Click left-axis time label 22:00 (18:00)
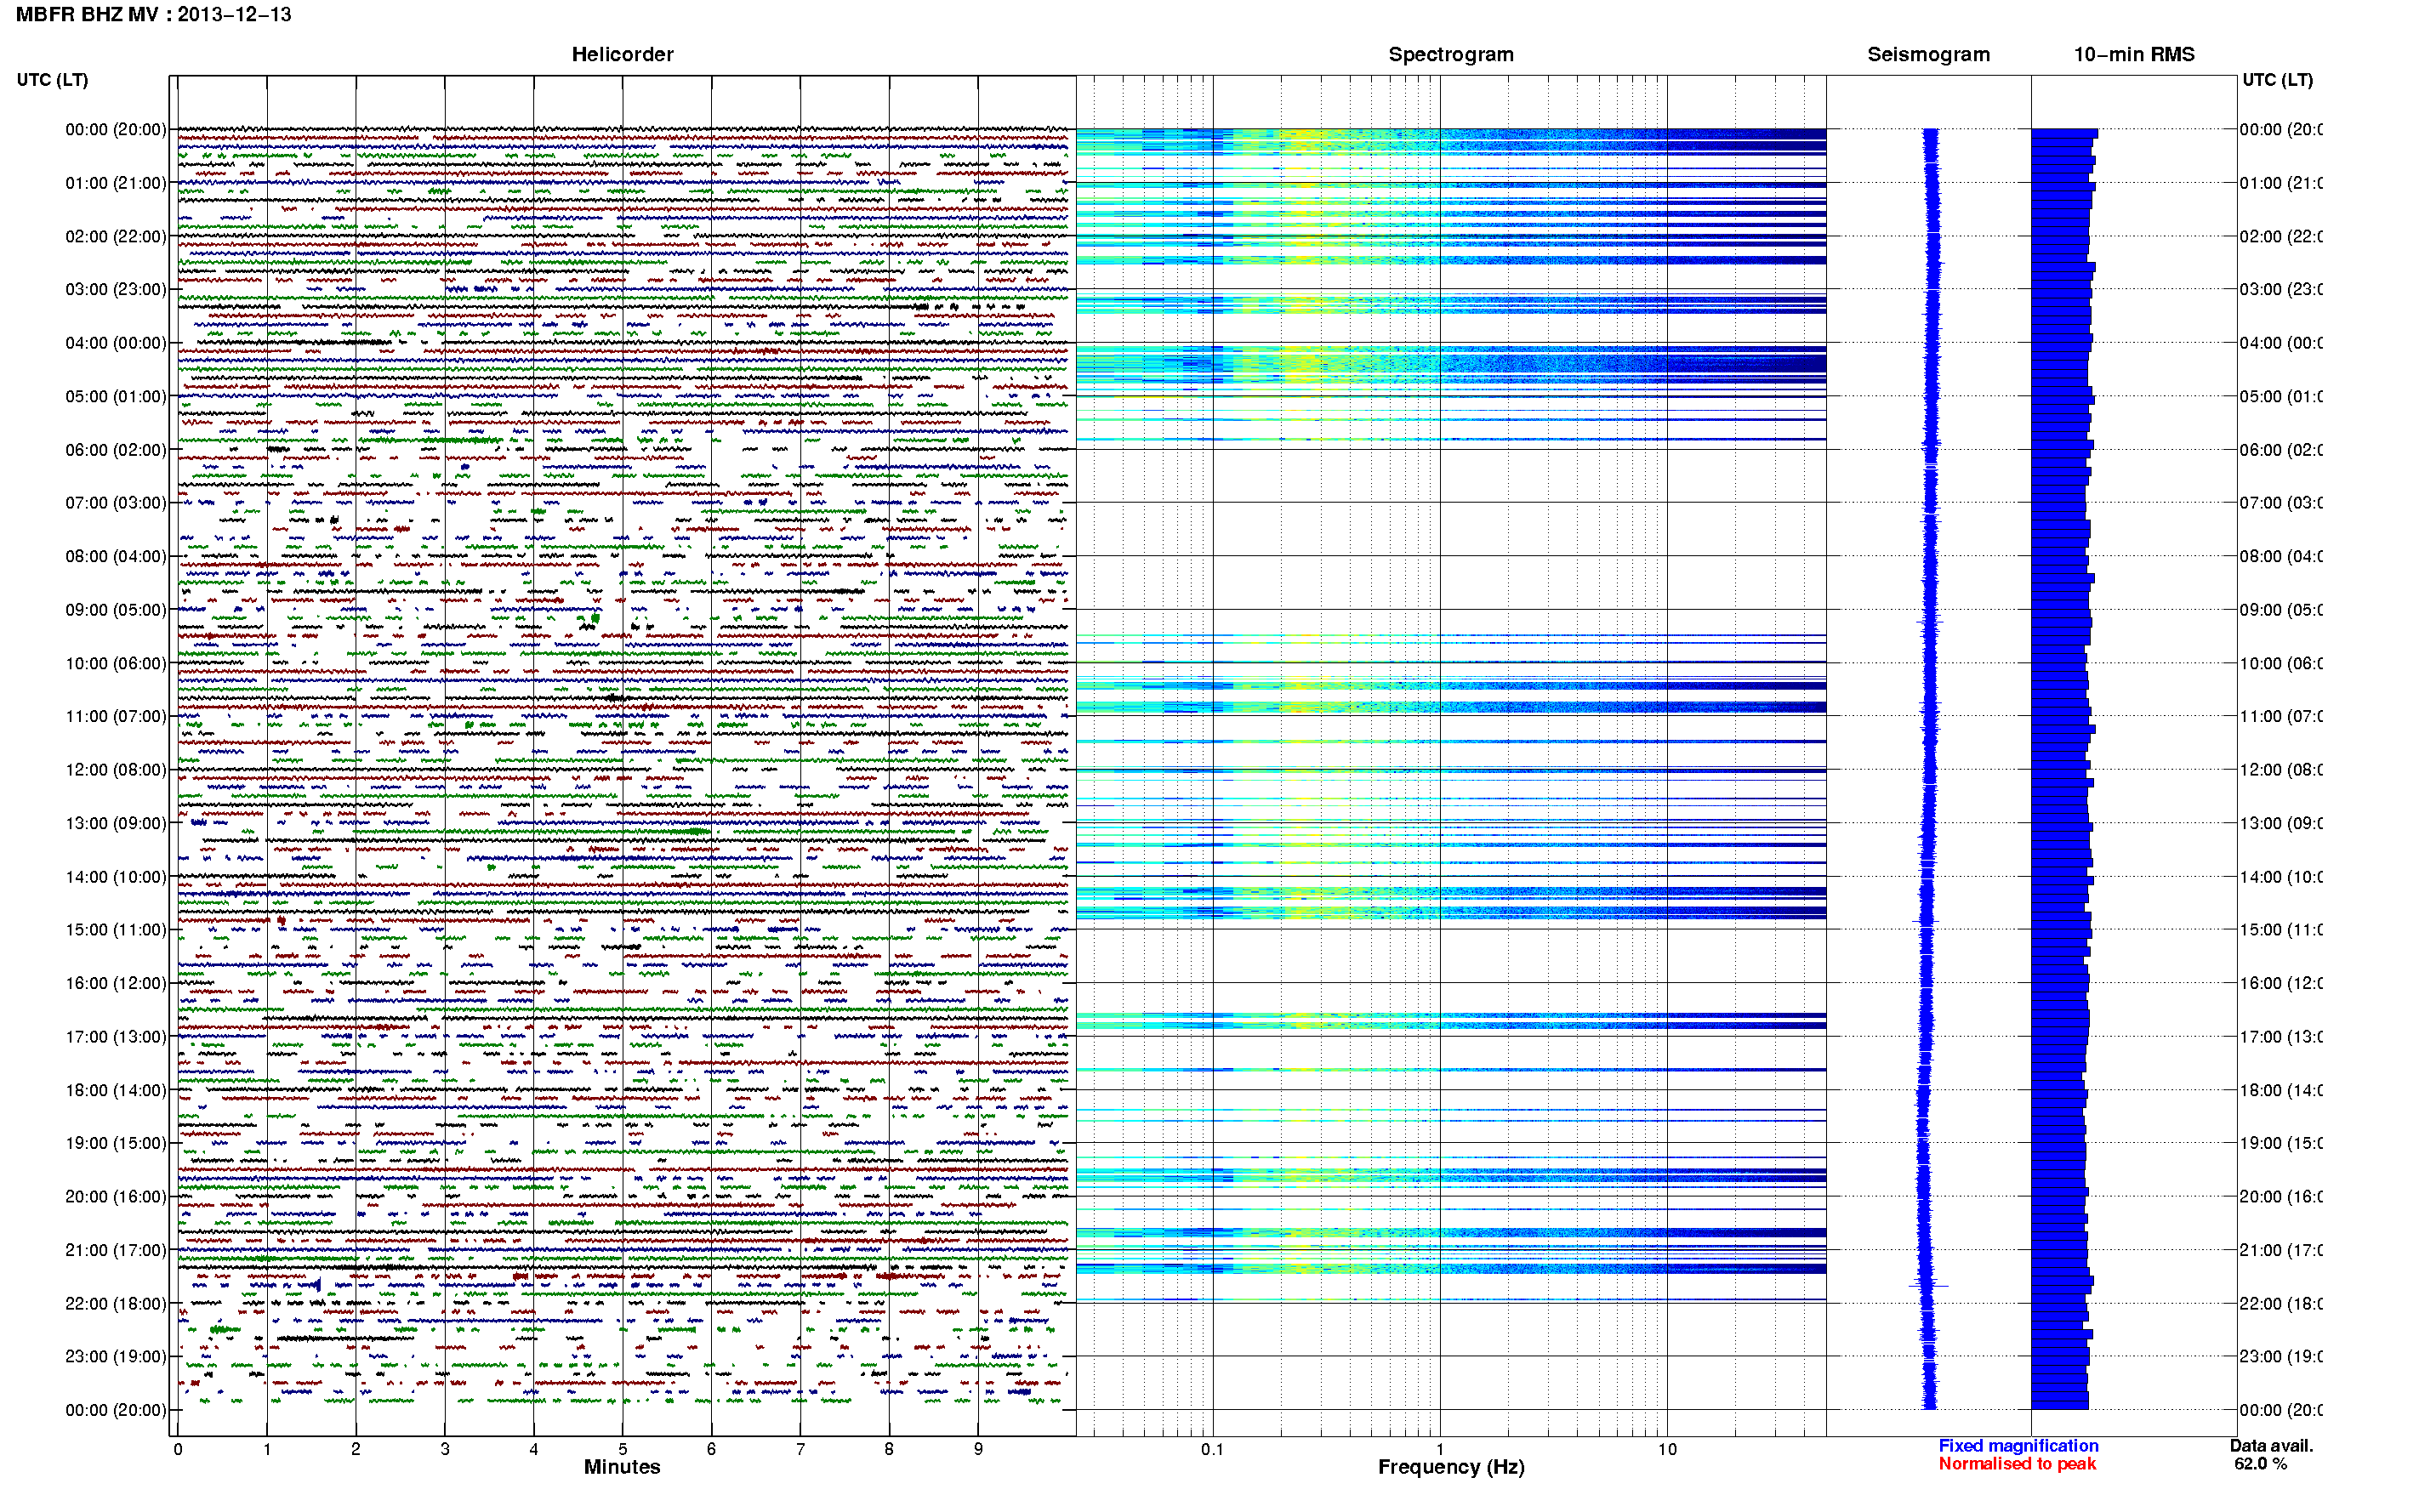The image size is (2419, 1512). click(x=116, y=1303)
